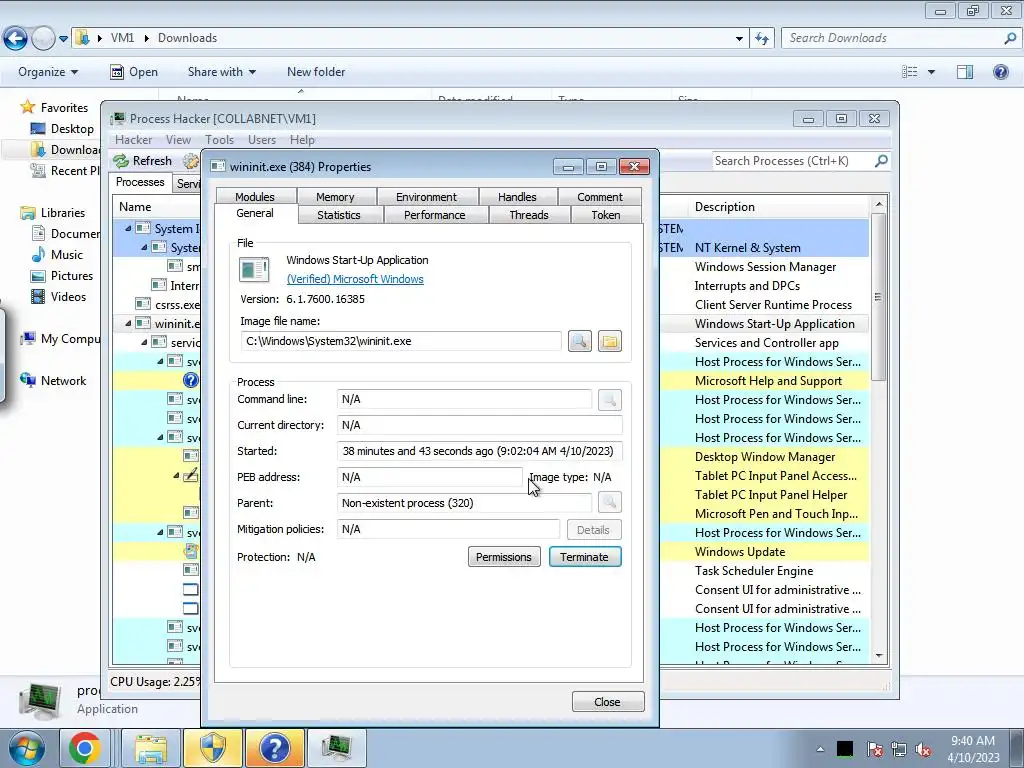Switch to the Threads tab
This screenshot has width=1024, height=768.
[x=529, y=215]
